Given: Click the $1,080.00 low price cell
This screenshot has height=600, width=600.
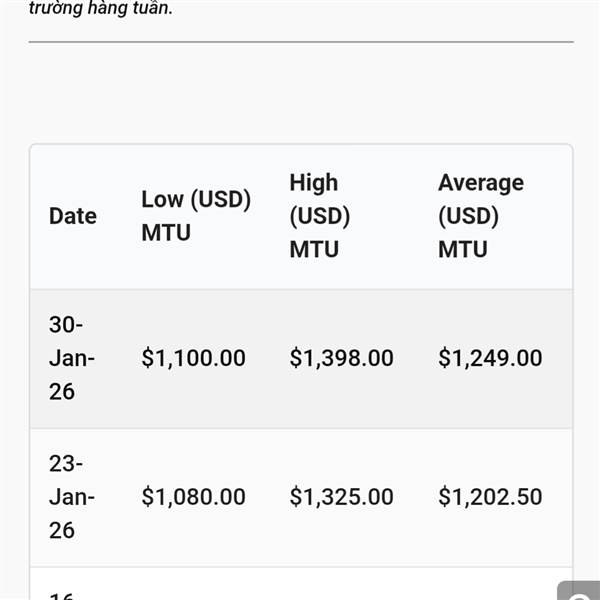Looking at the screenshot, I should 193,497.
